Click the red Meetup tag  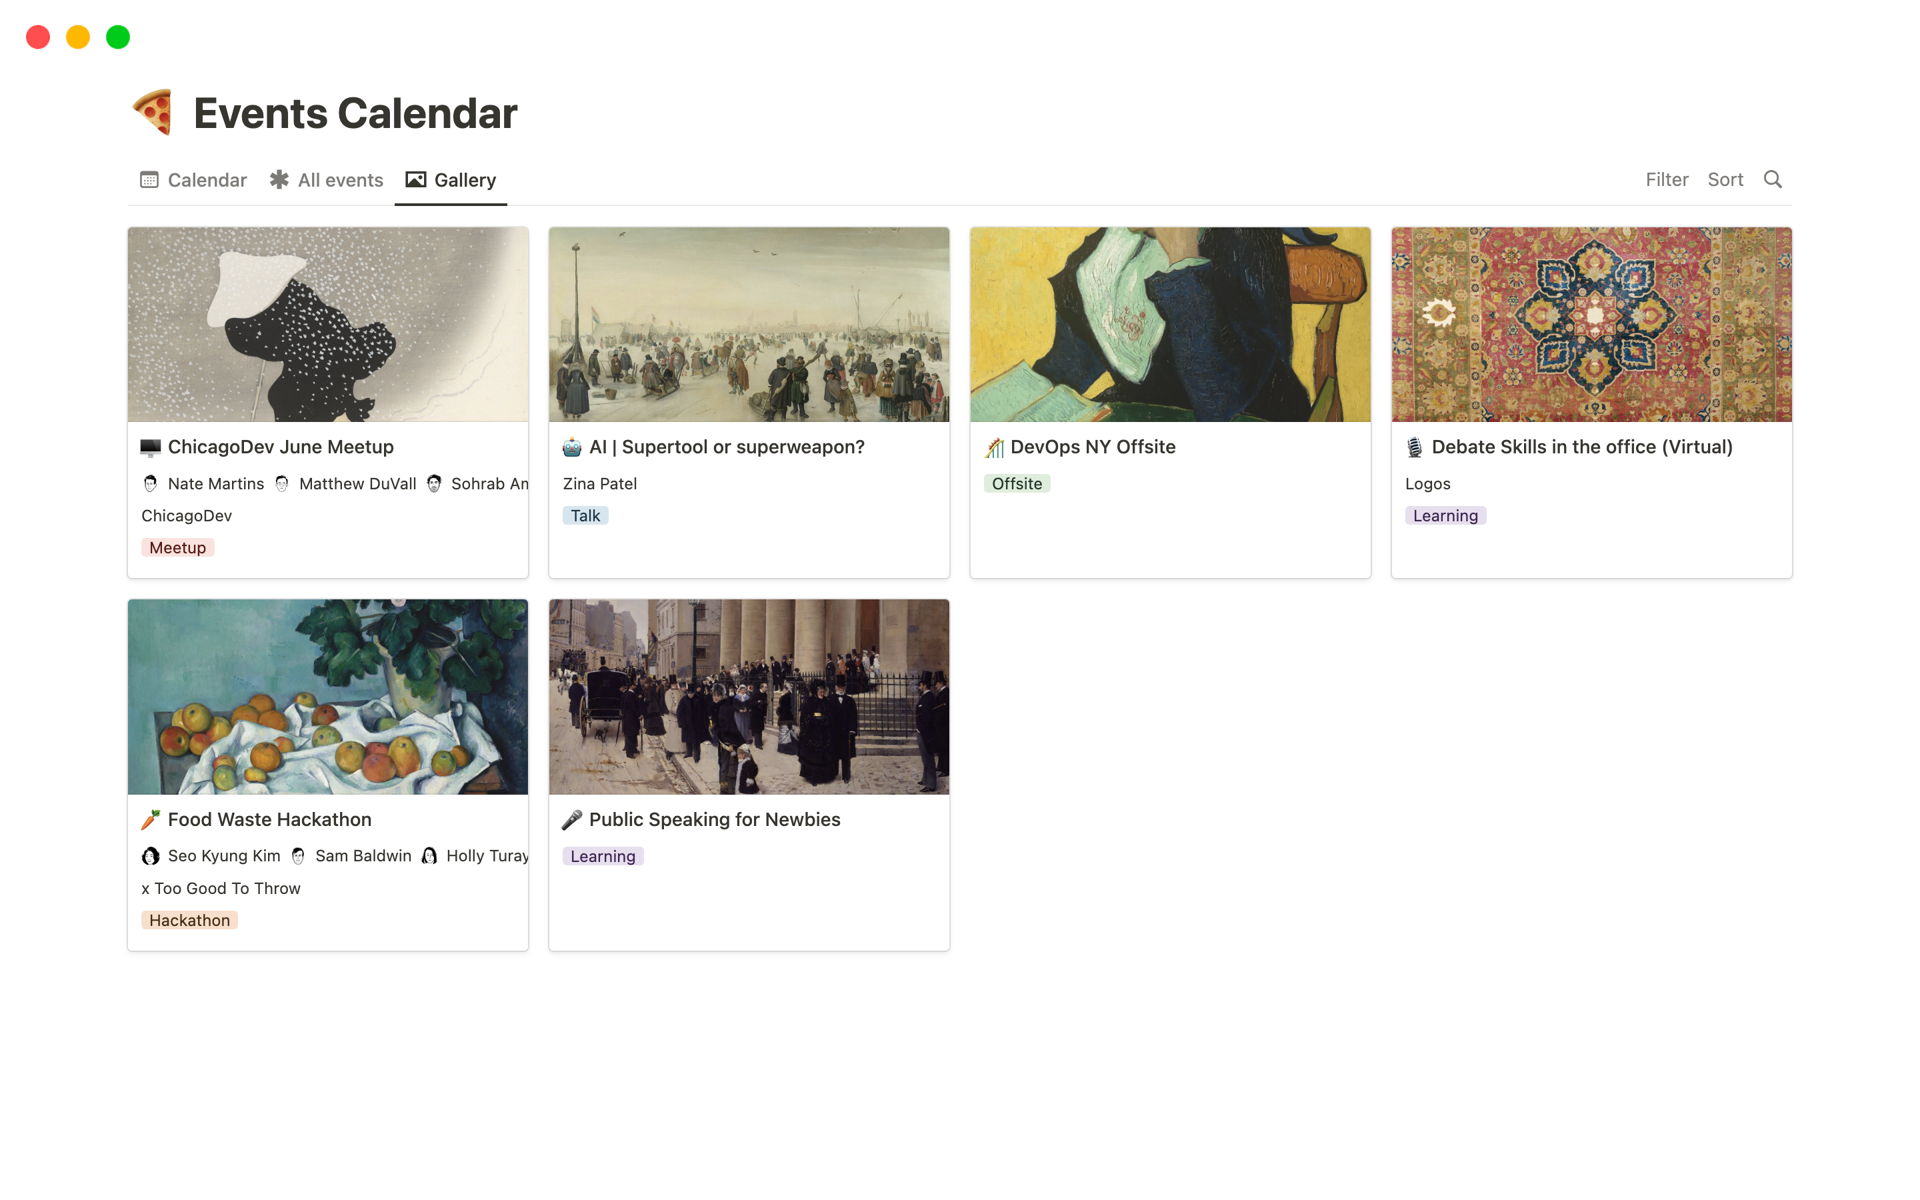(177, 548)
